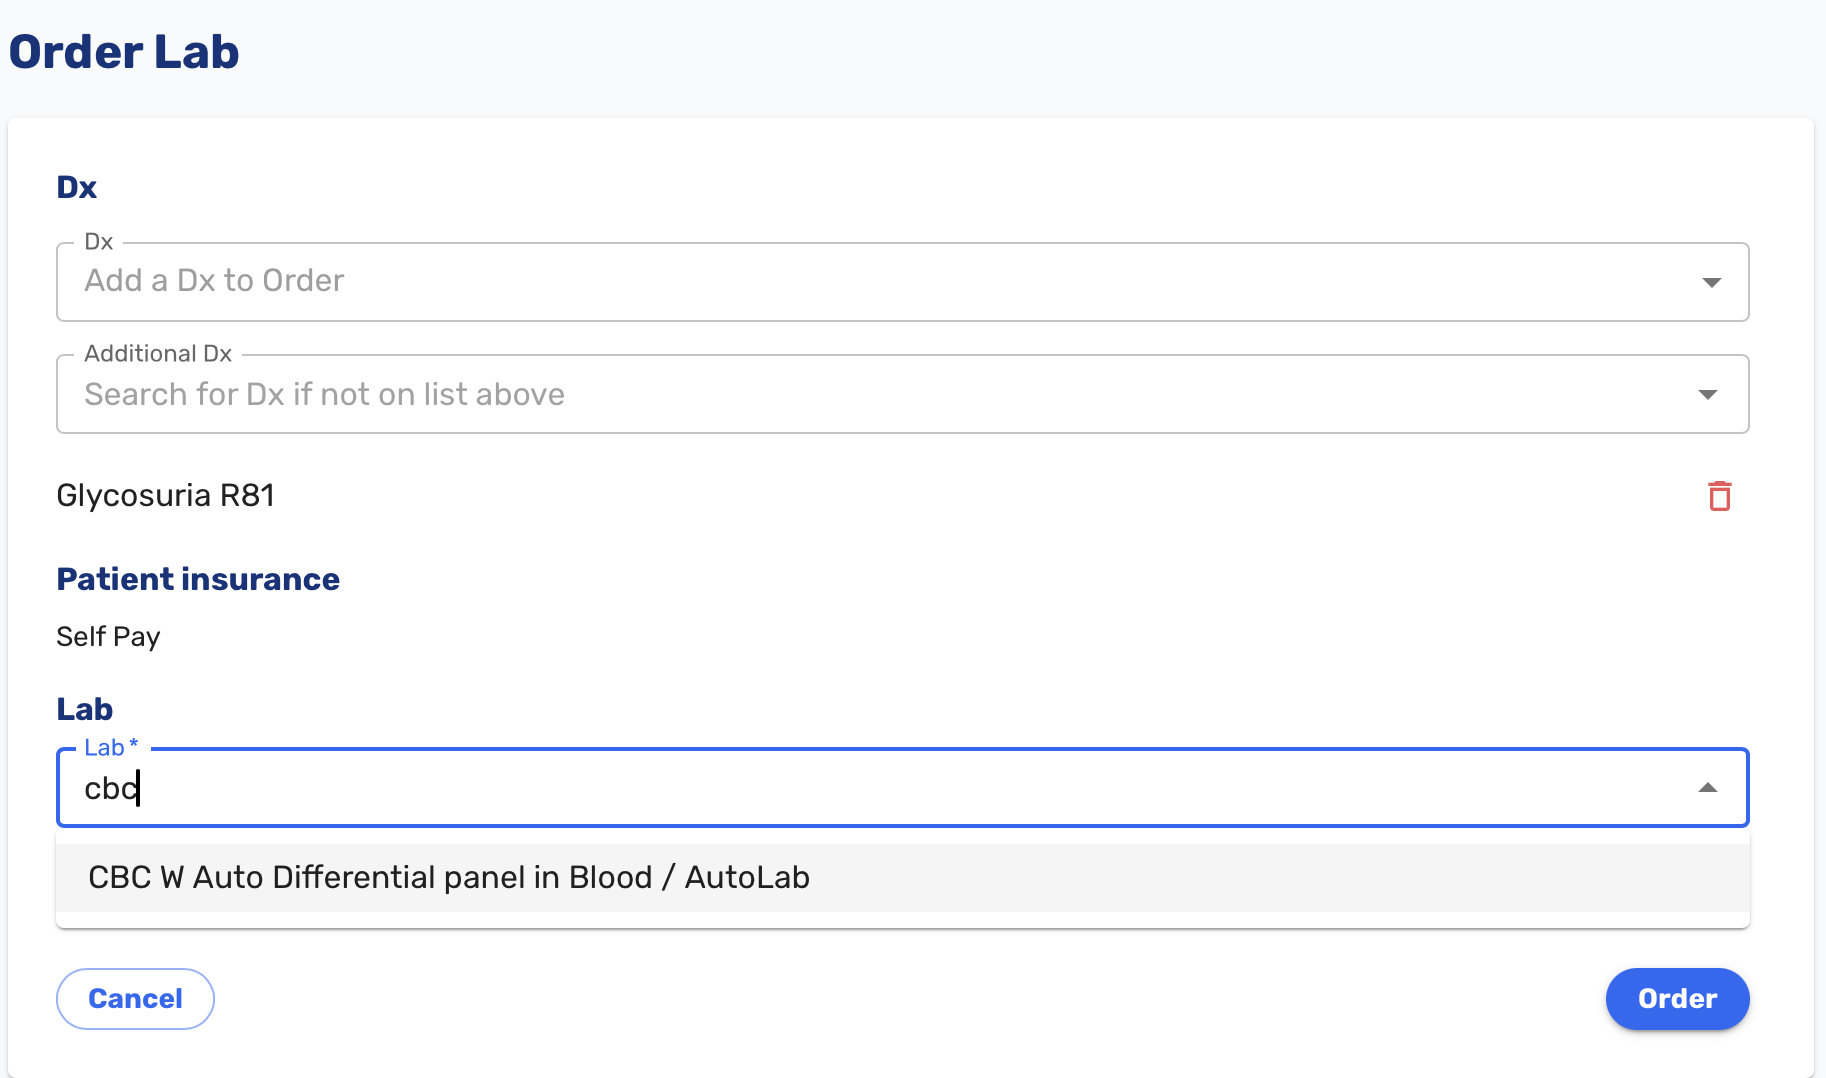Expand the 'Add a Dx to Order' dropdown arrow
This screenshot has width=1826, height=1078.
point(1711,282)
